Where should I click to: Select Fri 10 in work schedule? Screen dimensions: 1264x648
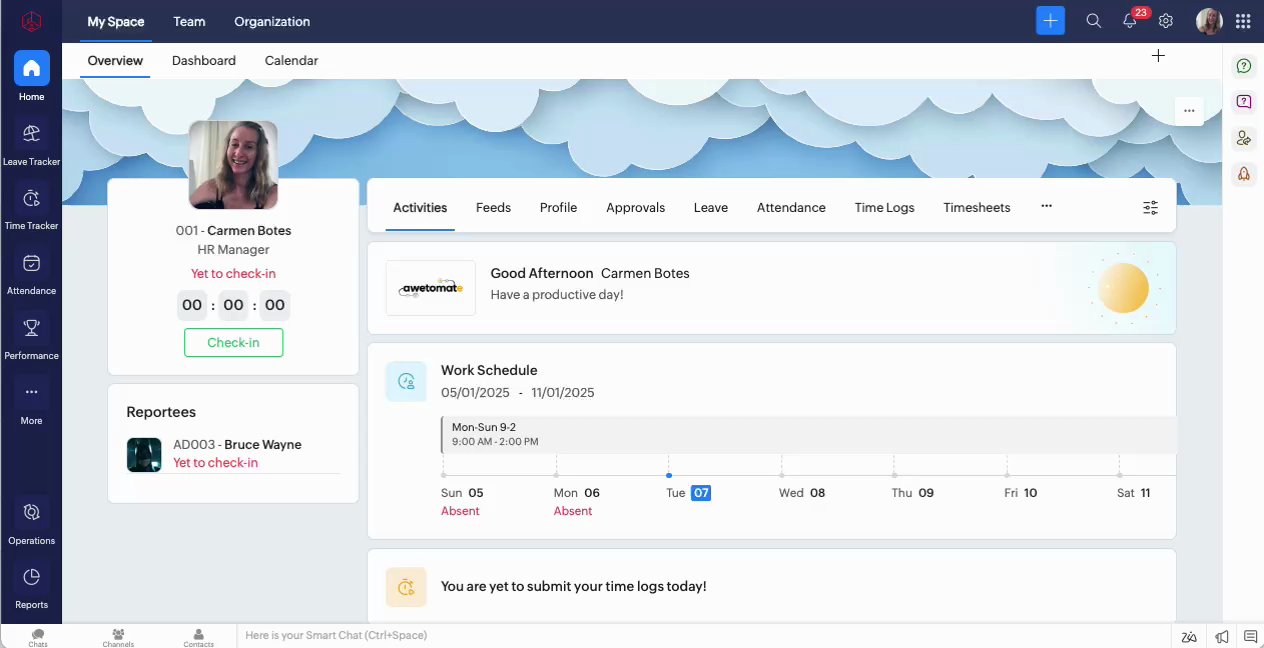pyautogui.click(x=1021, y=493)
